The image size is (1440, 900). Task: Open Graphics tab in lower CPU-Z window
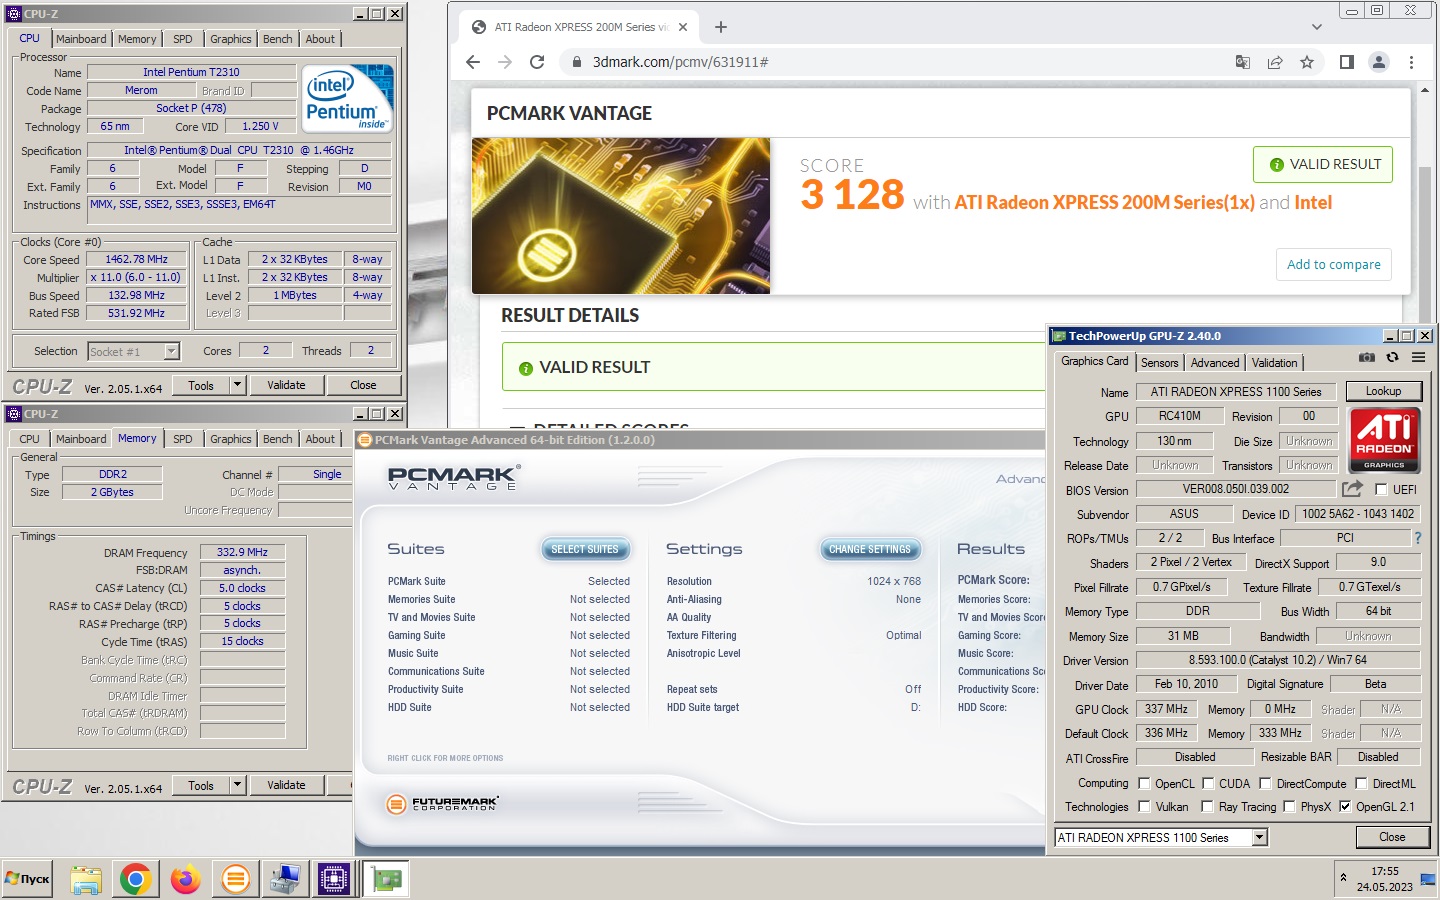[x=231, y=439]
